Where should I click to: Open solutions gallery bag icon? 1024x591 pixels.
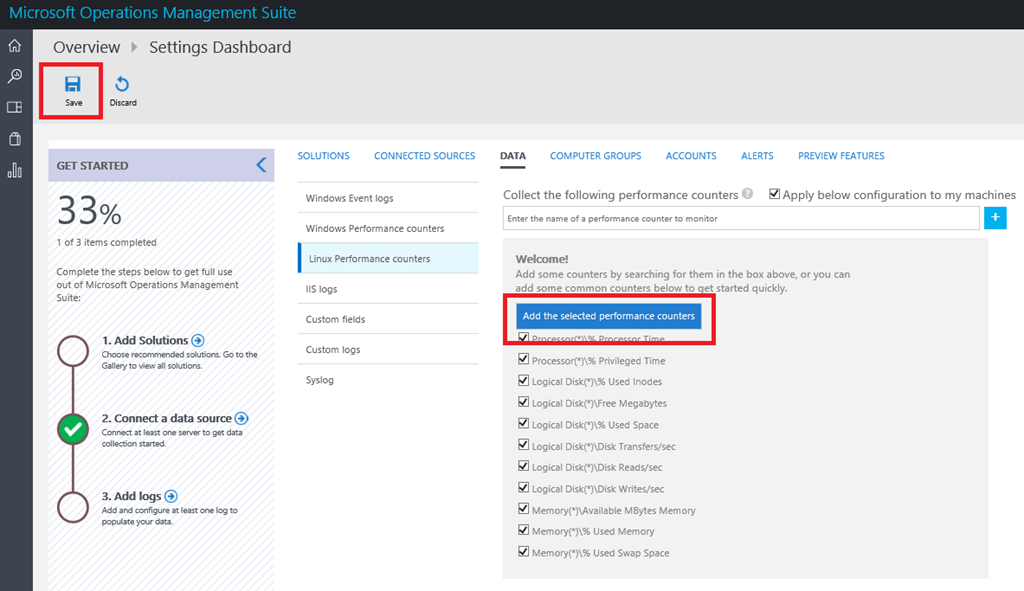(14, 138)
